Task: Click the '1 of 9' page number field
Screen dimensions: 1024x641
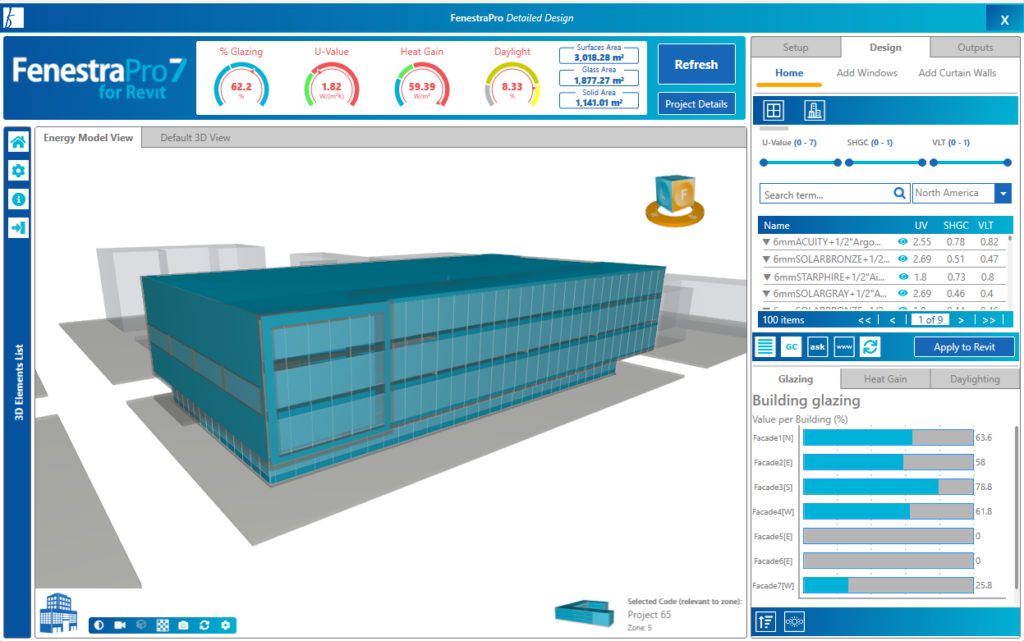Action: point(931,320)
